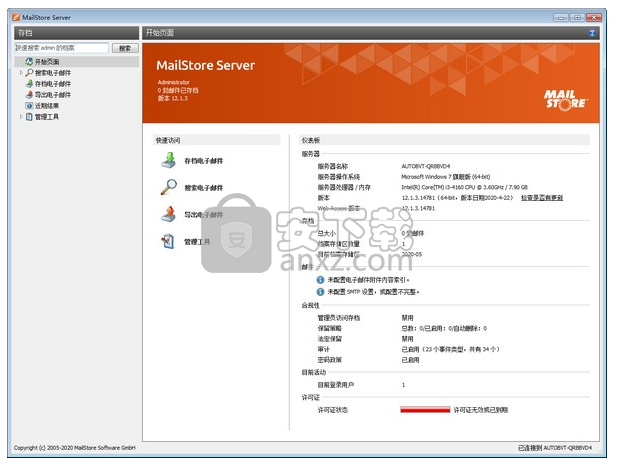Click the large magnifying glass quick-access icon
Viewport: 618px width, 469px height.
point(169,187)
